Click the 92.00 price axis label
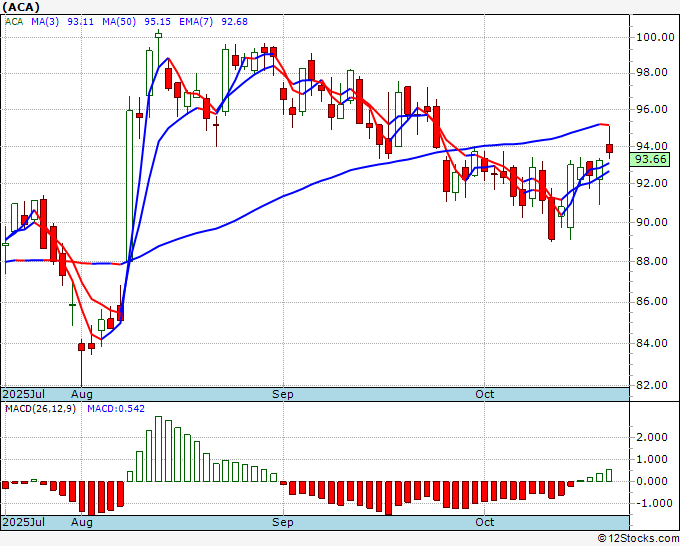680x546 pixels. click(652, 183)
